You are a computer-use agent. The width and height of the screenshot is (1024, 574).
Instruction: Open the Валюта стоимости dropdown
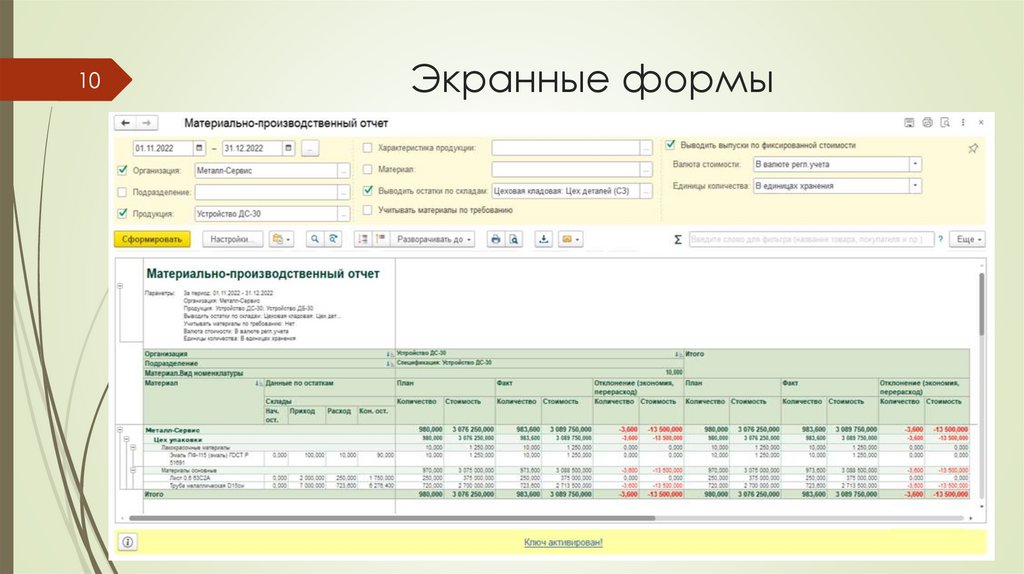point(916,164)
